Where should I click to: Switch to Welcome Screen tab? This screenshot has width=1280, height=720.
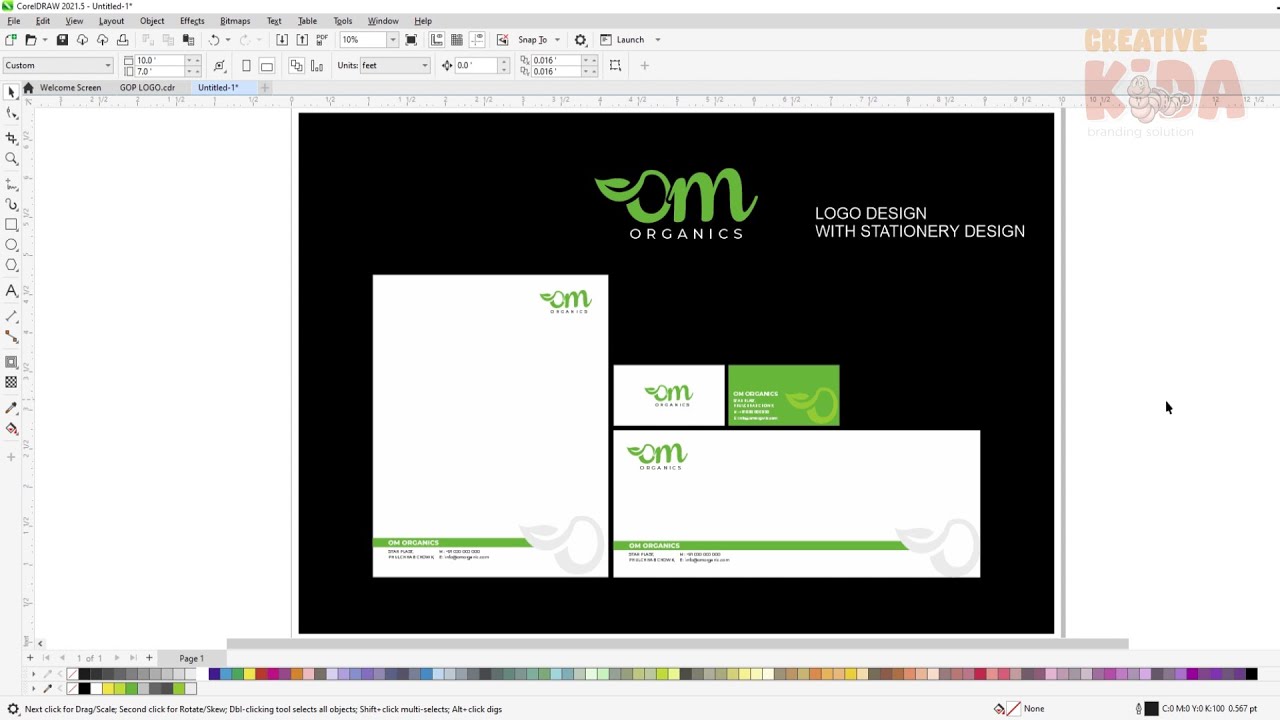click(x=70, y=88)
